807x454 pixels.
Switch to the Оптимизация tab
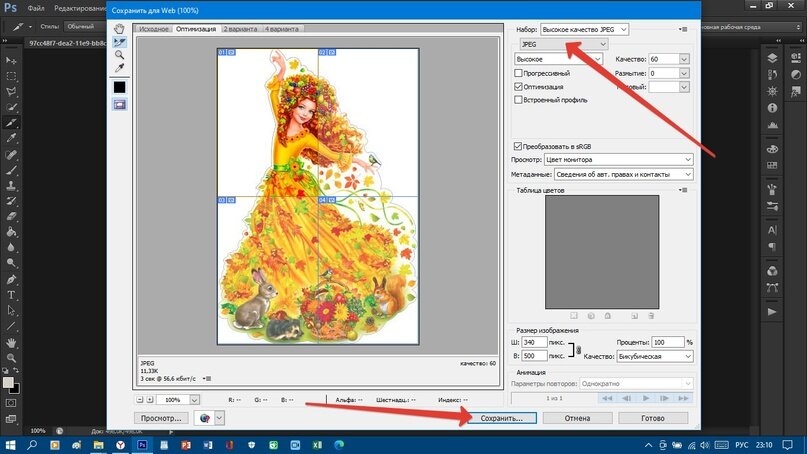[x=196, y=29]
